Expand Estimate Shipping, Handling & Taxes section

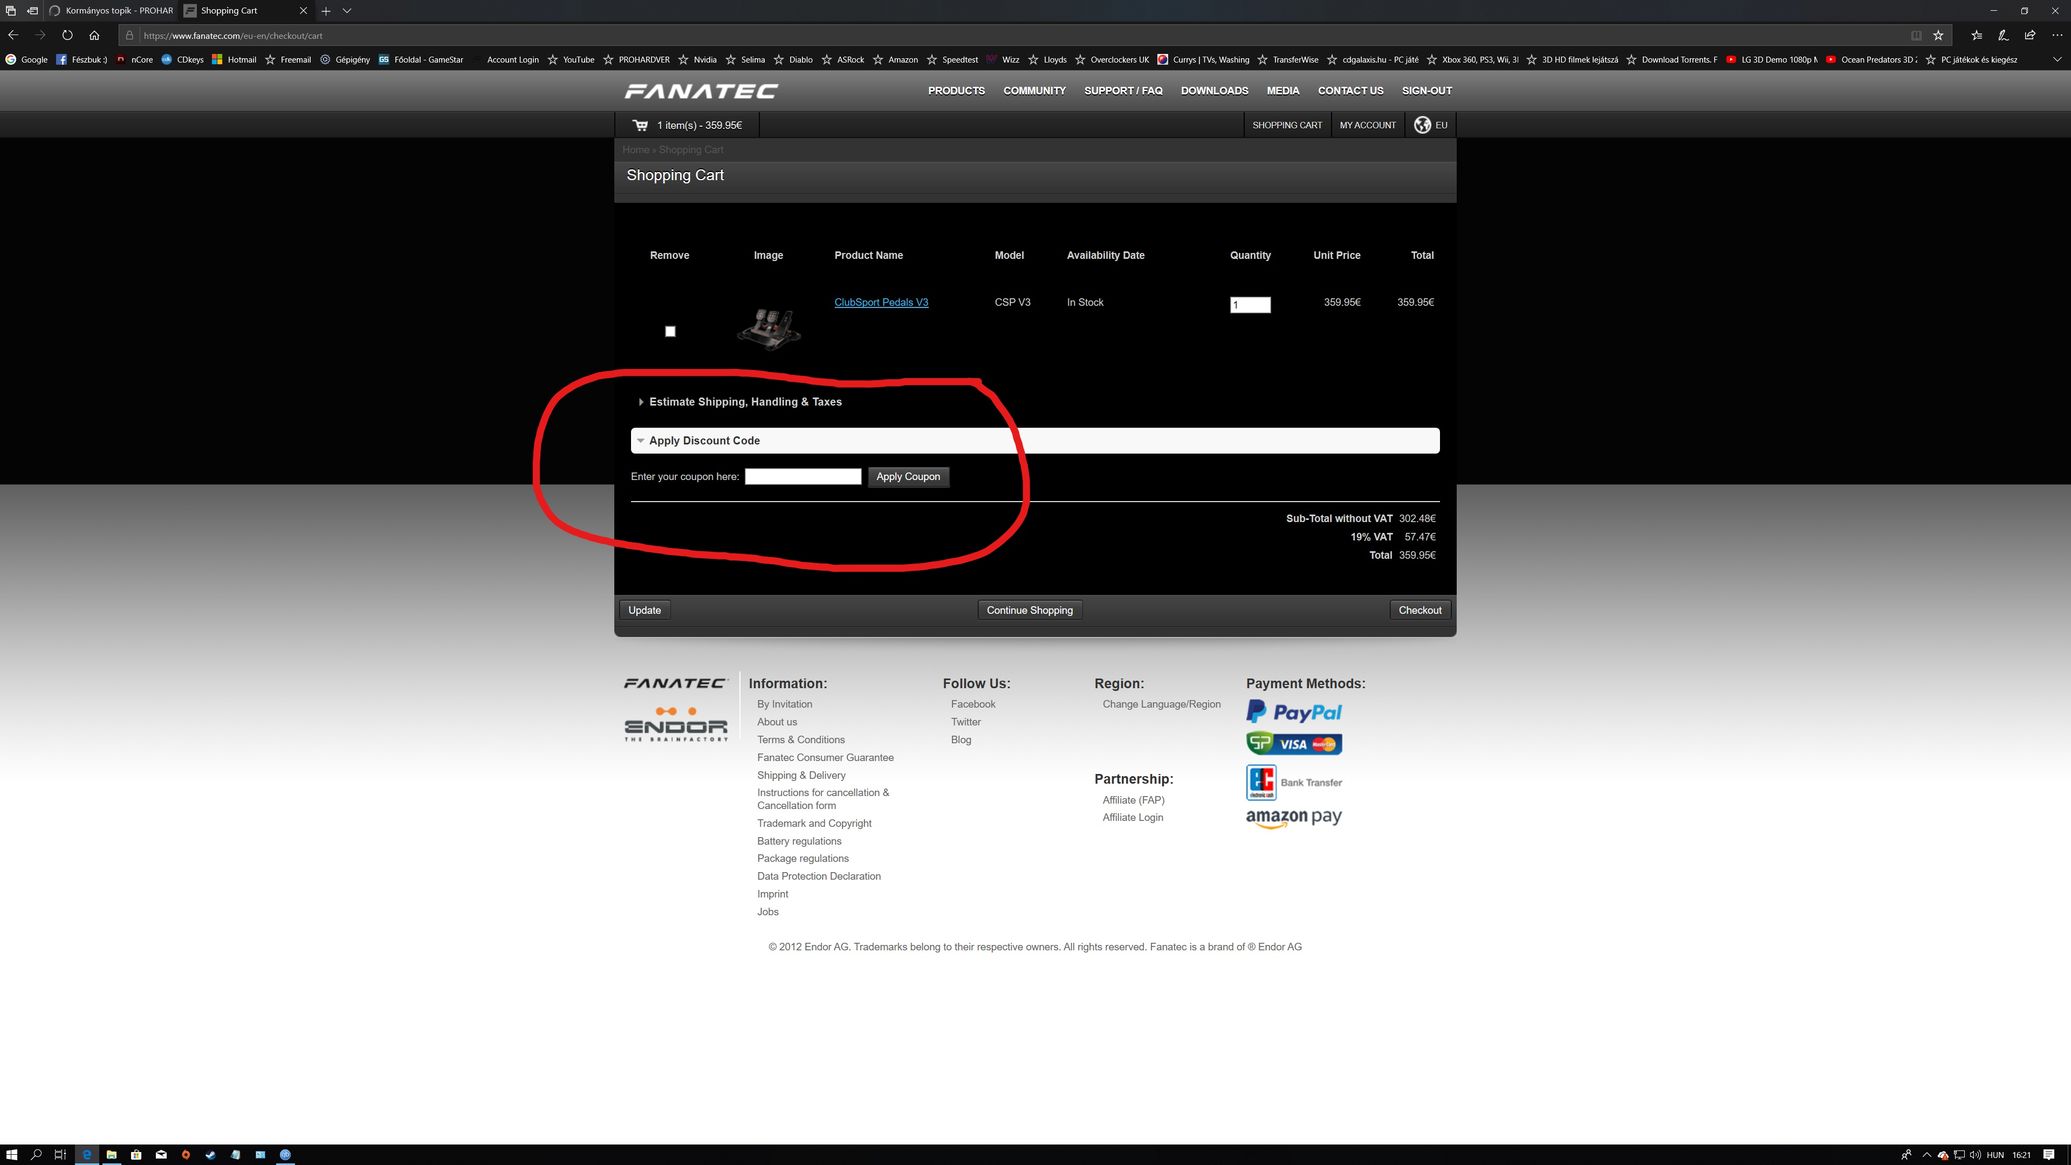tap(745, 402)
